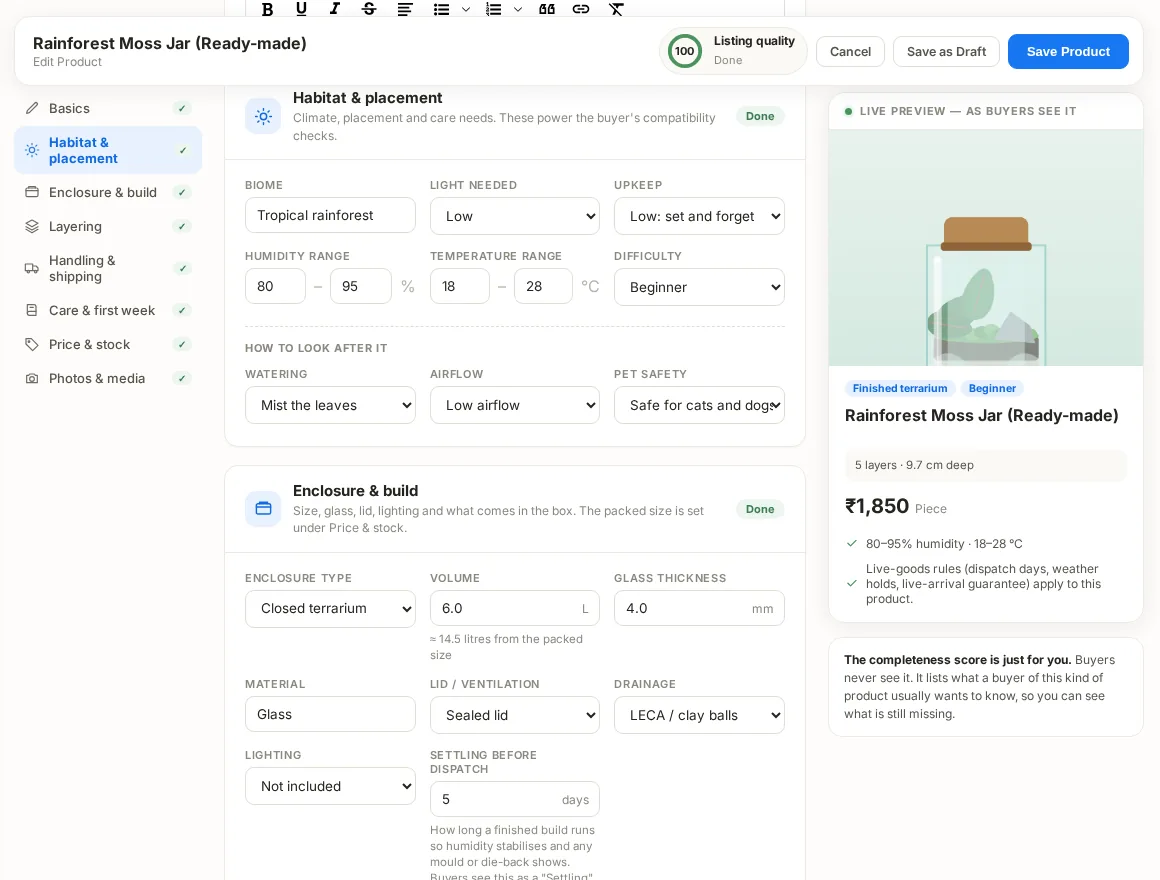Edit the Glass Thickness field
Screen dimensions: 1160x880
pos(699,608)
